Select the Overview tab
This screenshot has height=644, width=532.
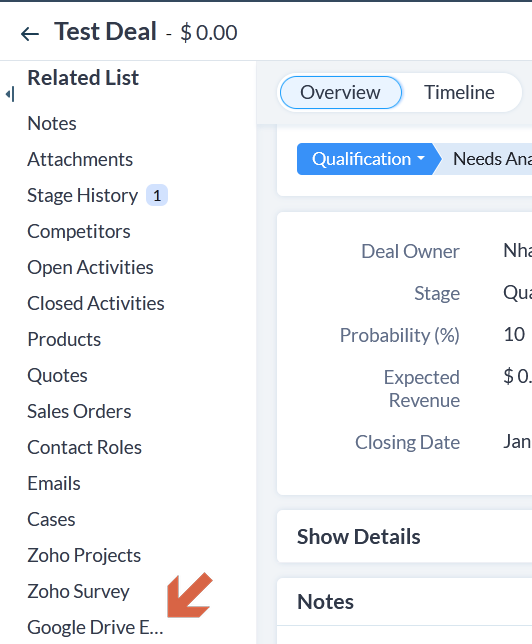[x=340, y=92]
